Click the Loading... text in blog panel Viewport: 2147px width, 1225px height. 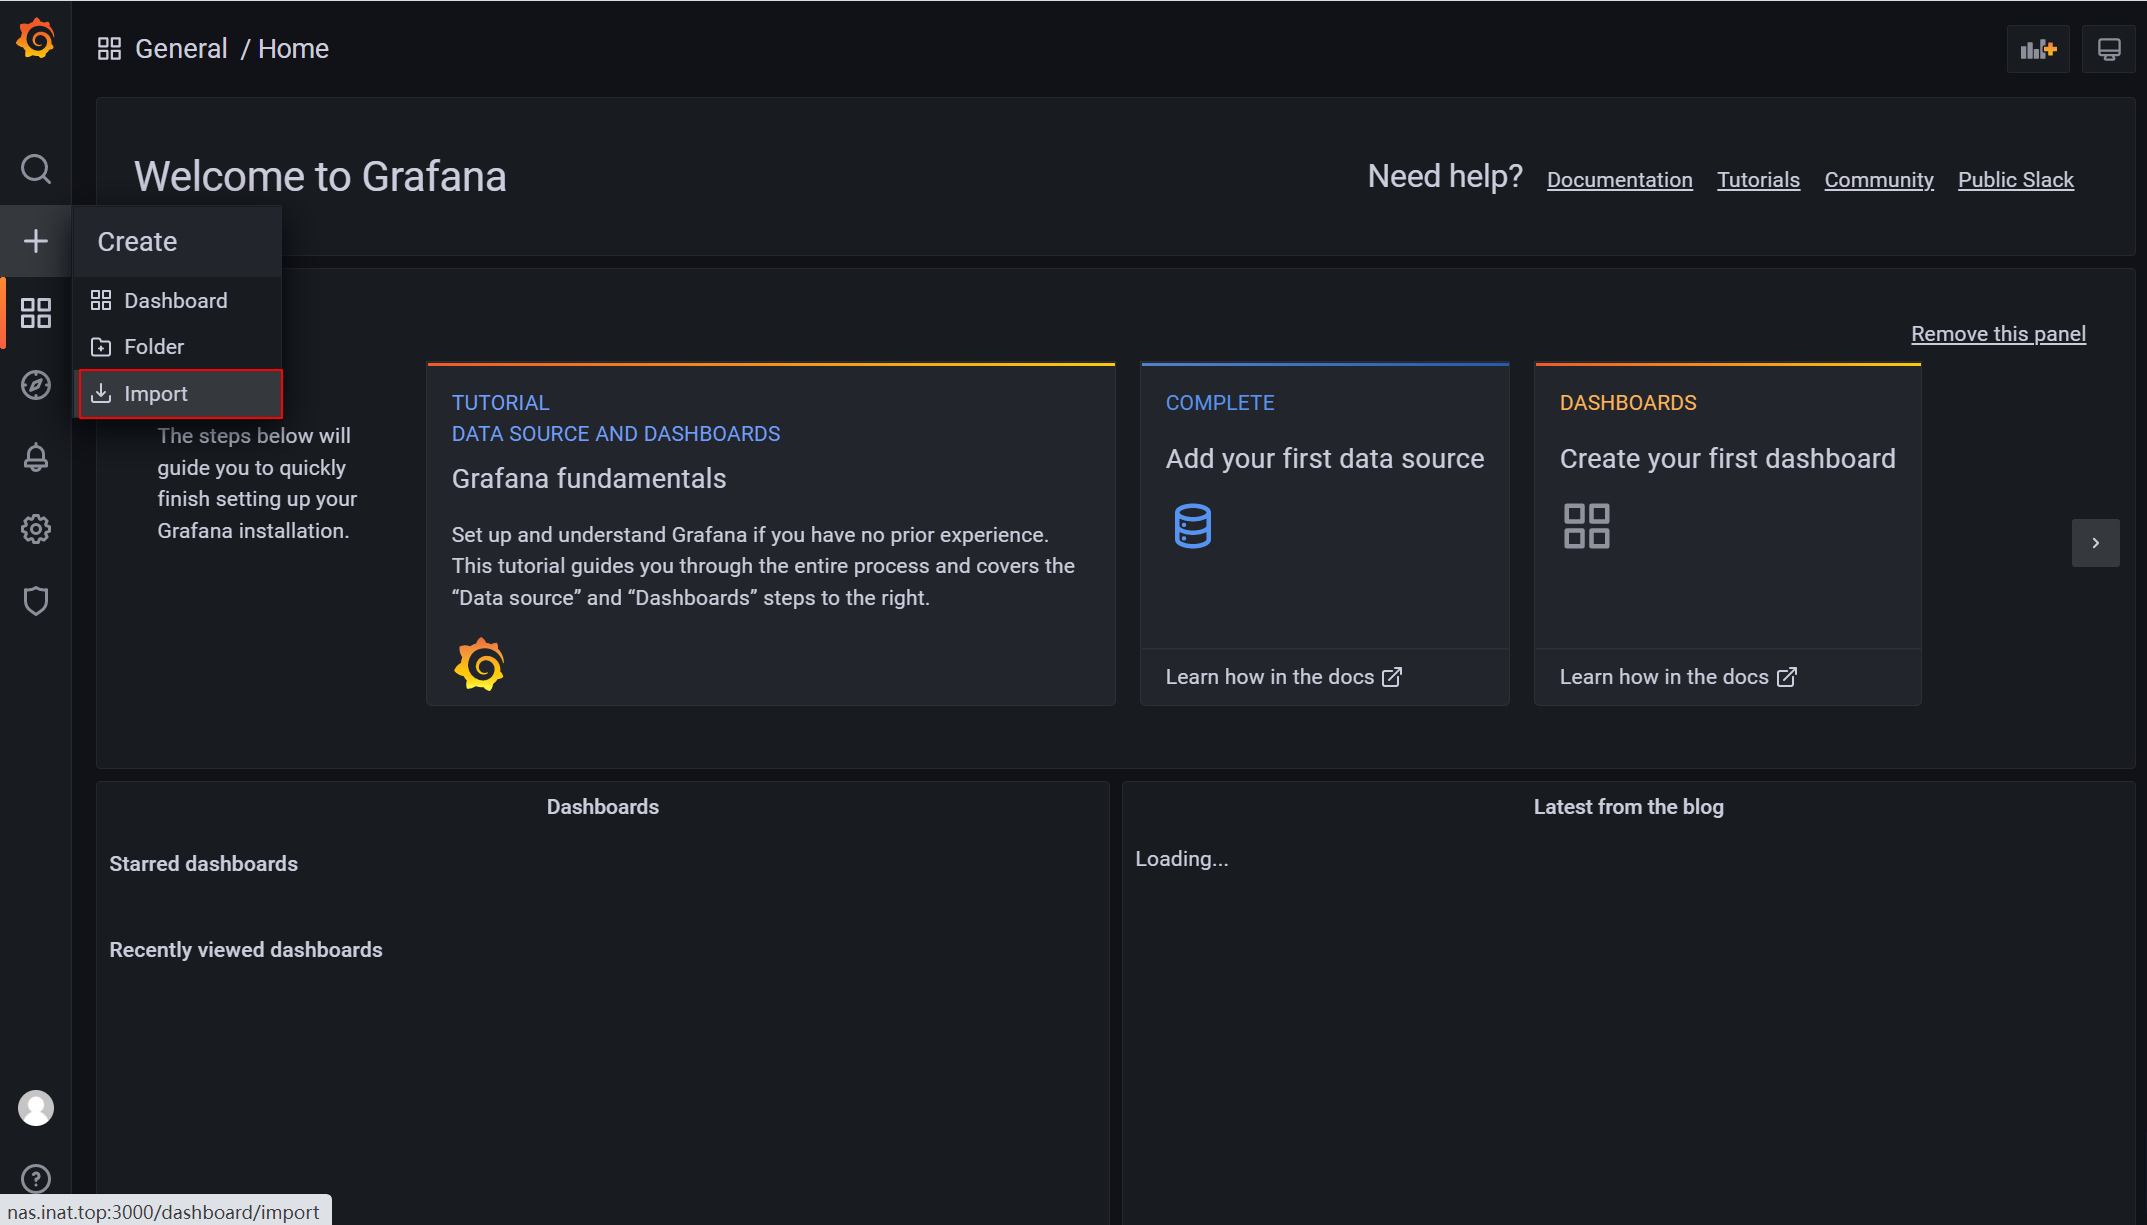coord(1182,859)
